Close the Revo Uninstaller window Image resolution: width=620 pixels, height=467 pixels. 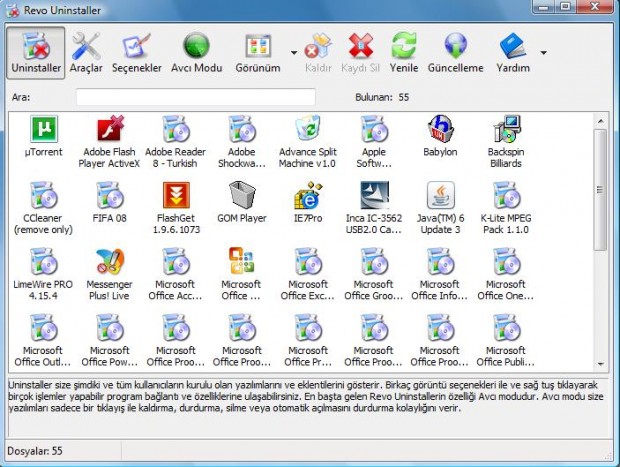(595, 6)
